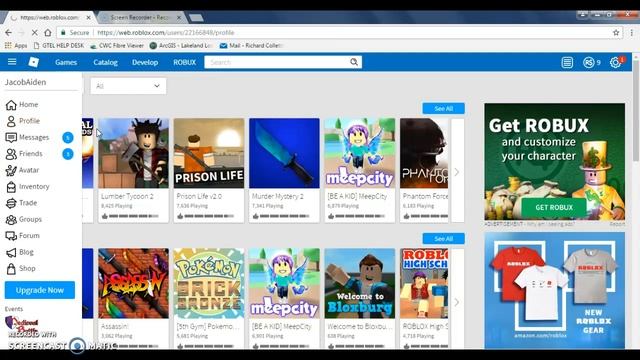Open Blog in the sidebar
640x360 pixels.
point(20,252)
